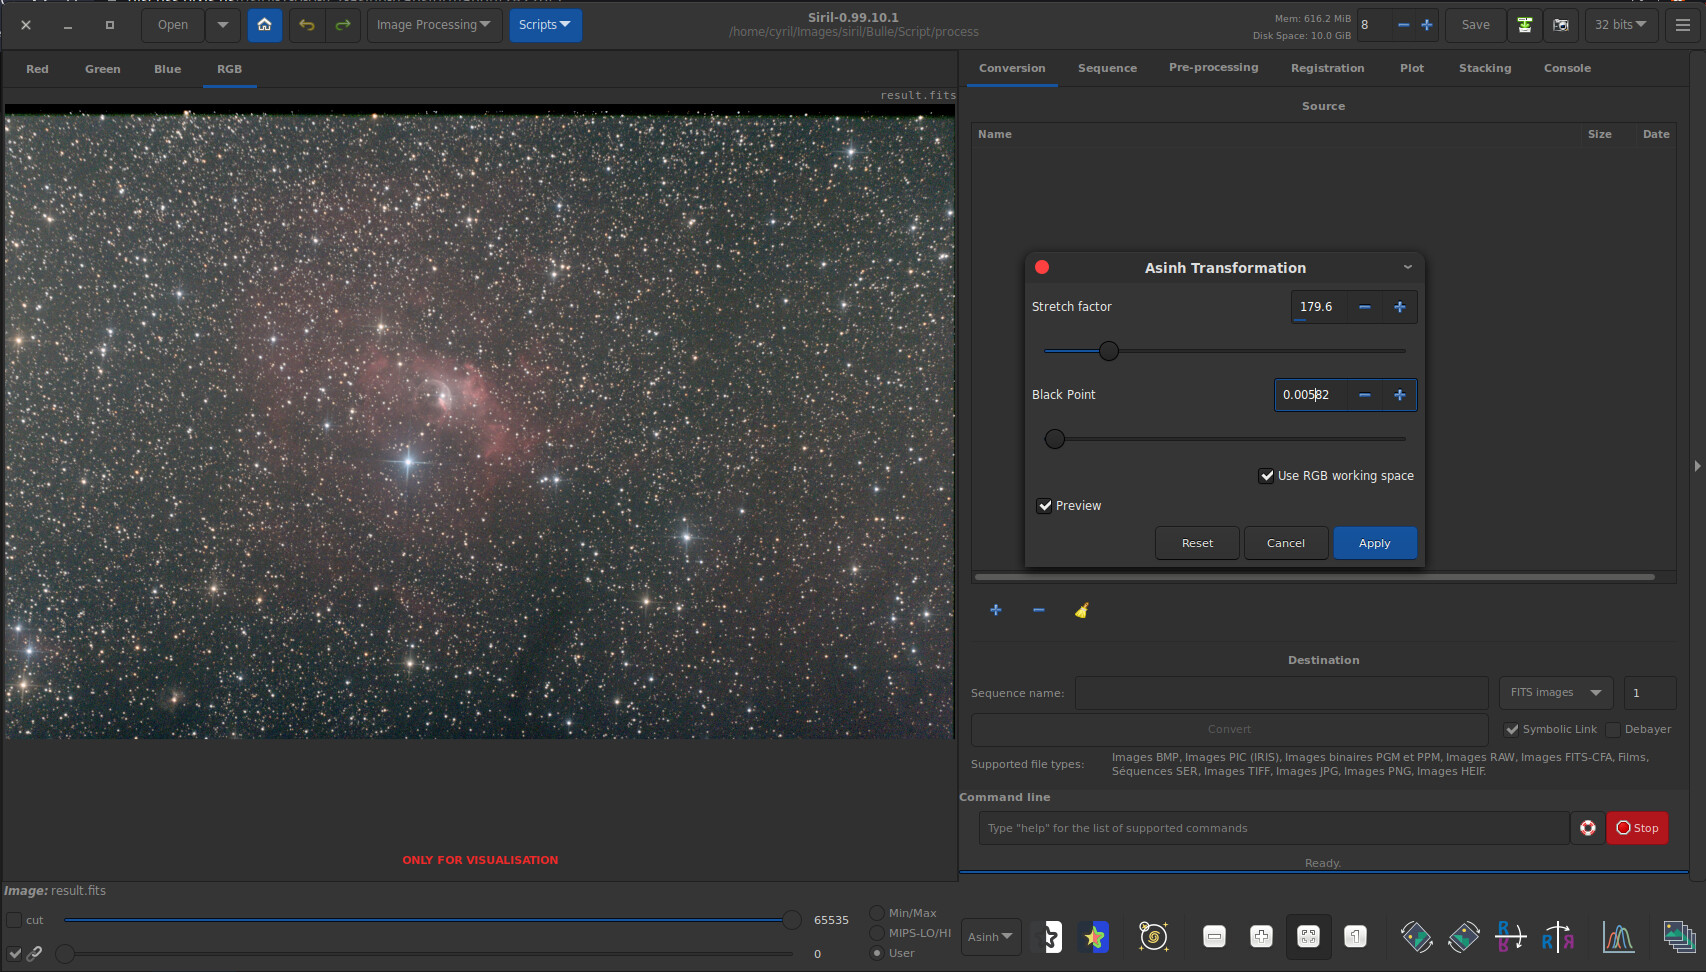Image resolution: width=1706 pixels, height=972 pixels.
Task: Open the Asinh display mode dropdown
Action: click(990, 937)
